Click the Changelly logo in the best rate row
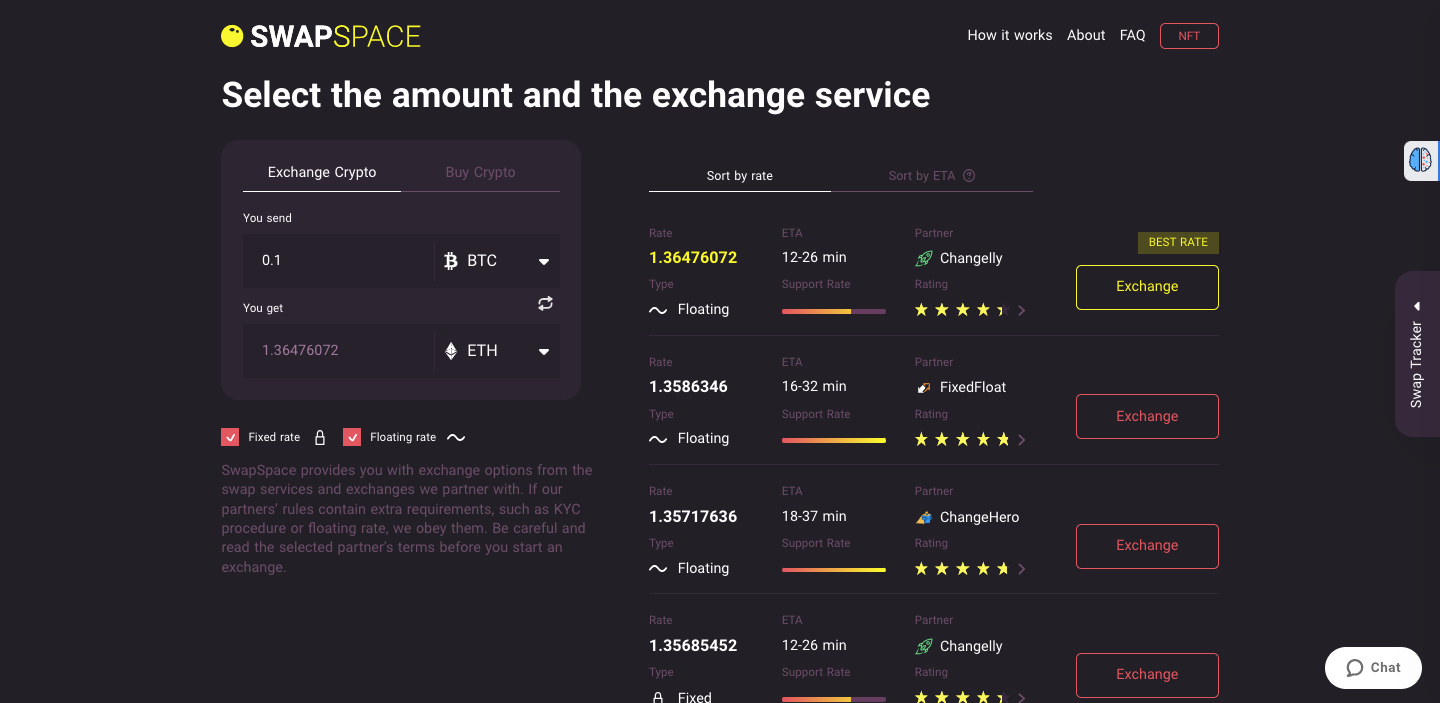Viewport: 1440px width, 703px height. 924,258
